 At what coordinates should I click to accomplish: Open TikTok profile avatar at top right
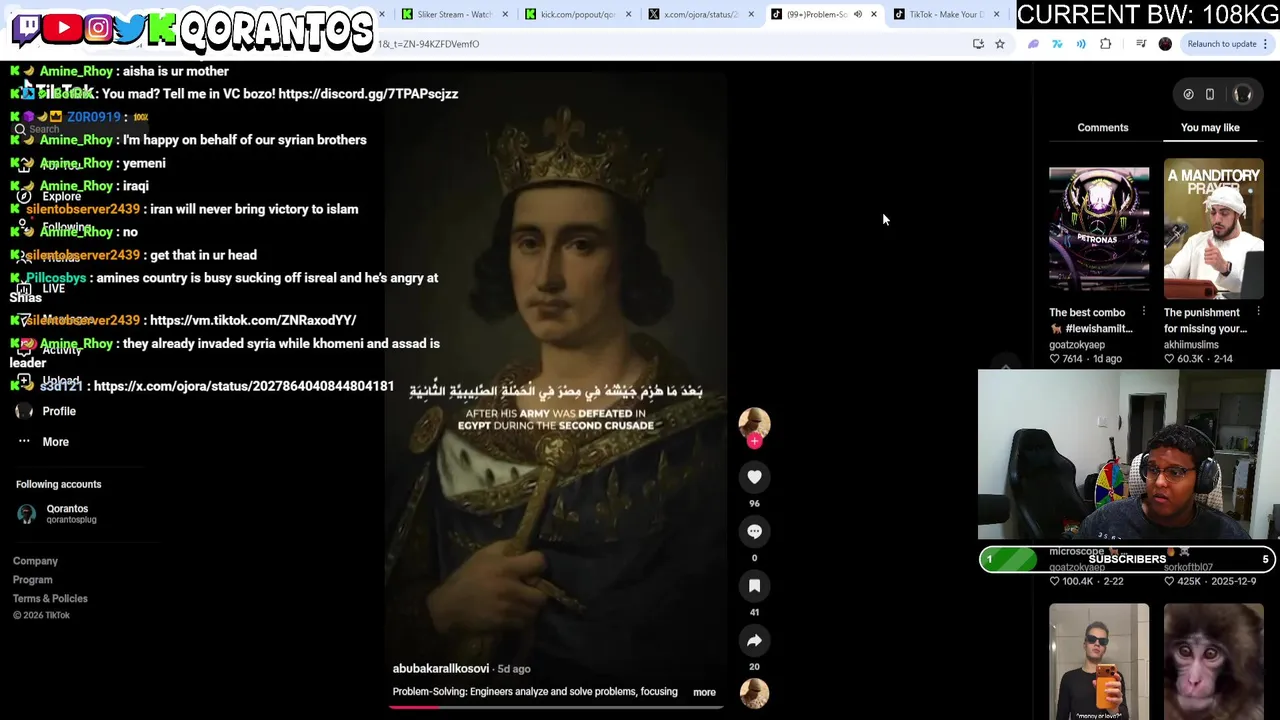coord(1243,94)
